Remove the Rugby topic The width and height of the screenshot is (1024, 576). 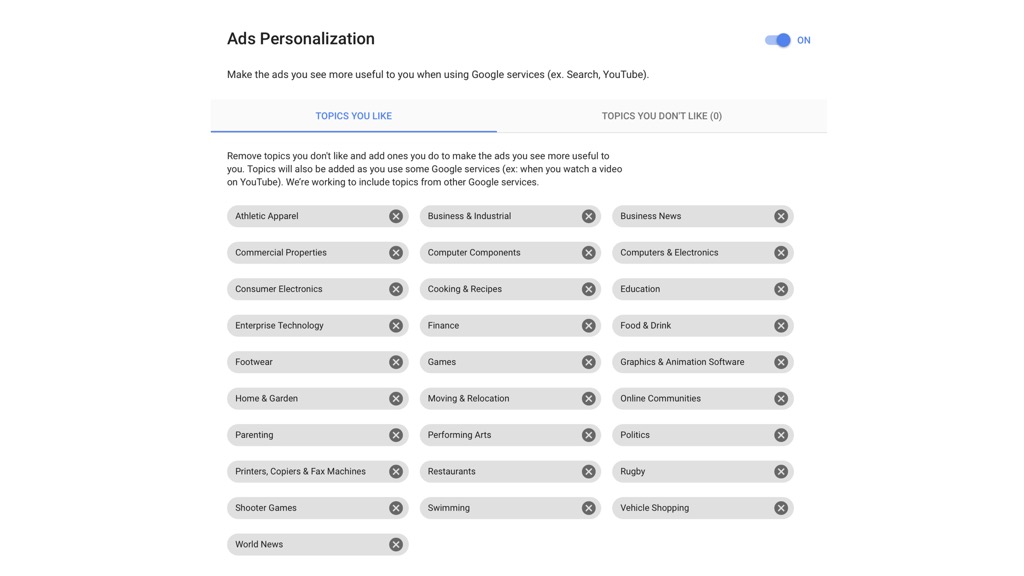(x=781, y=472)
